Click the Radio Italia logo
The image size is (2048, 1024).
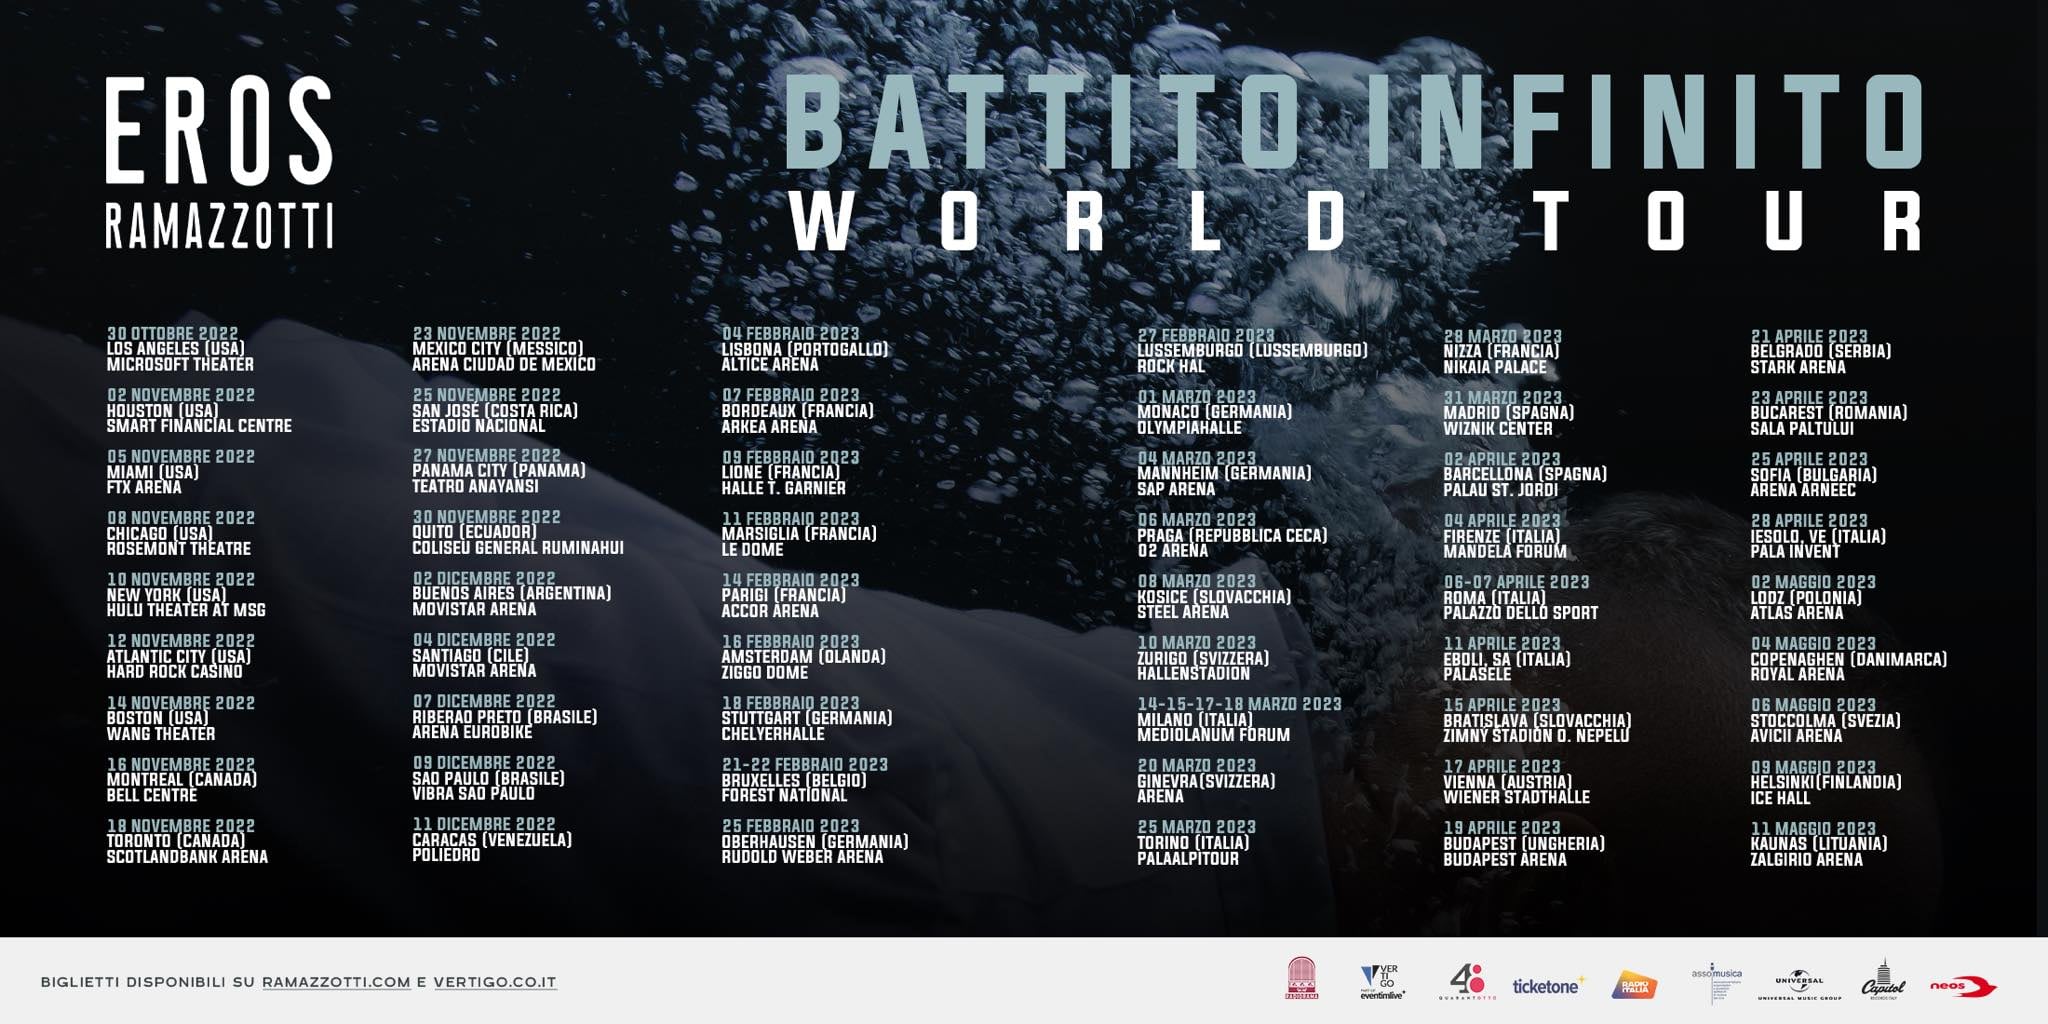[x=1634, y=985]
